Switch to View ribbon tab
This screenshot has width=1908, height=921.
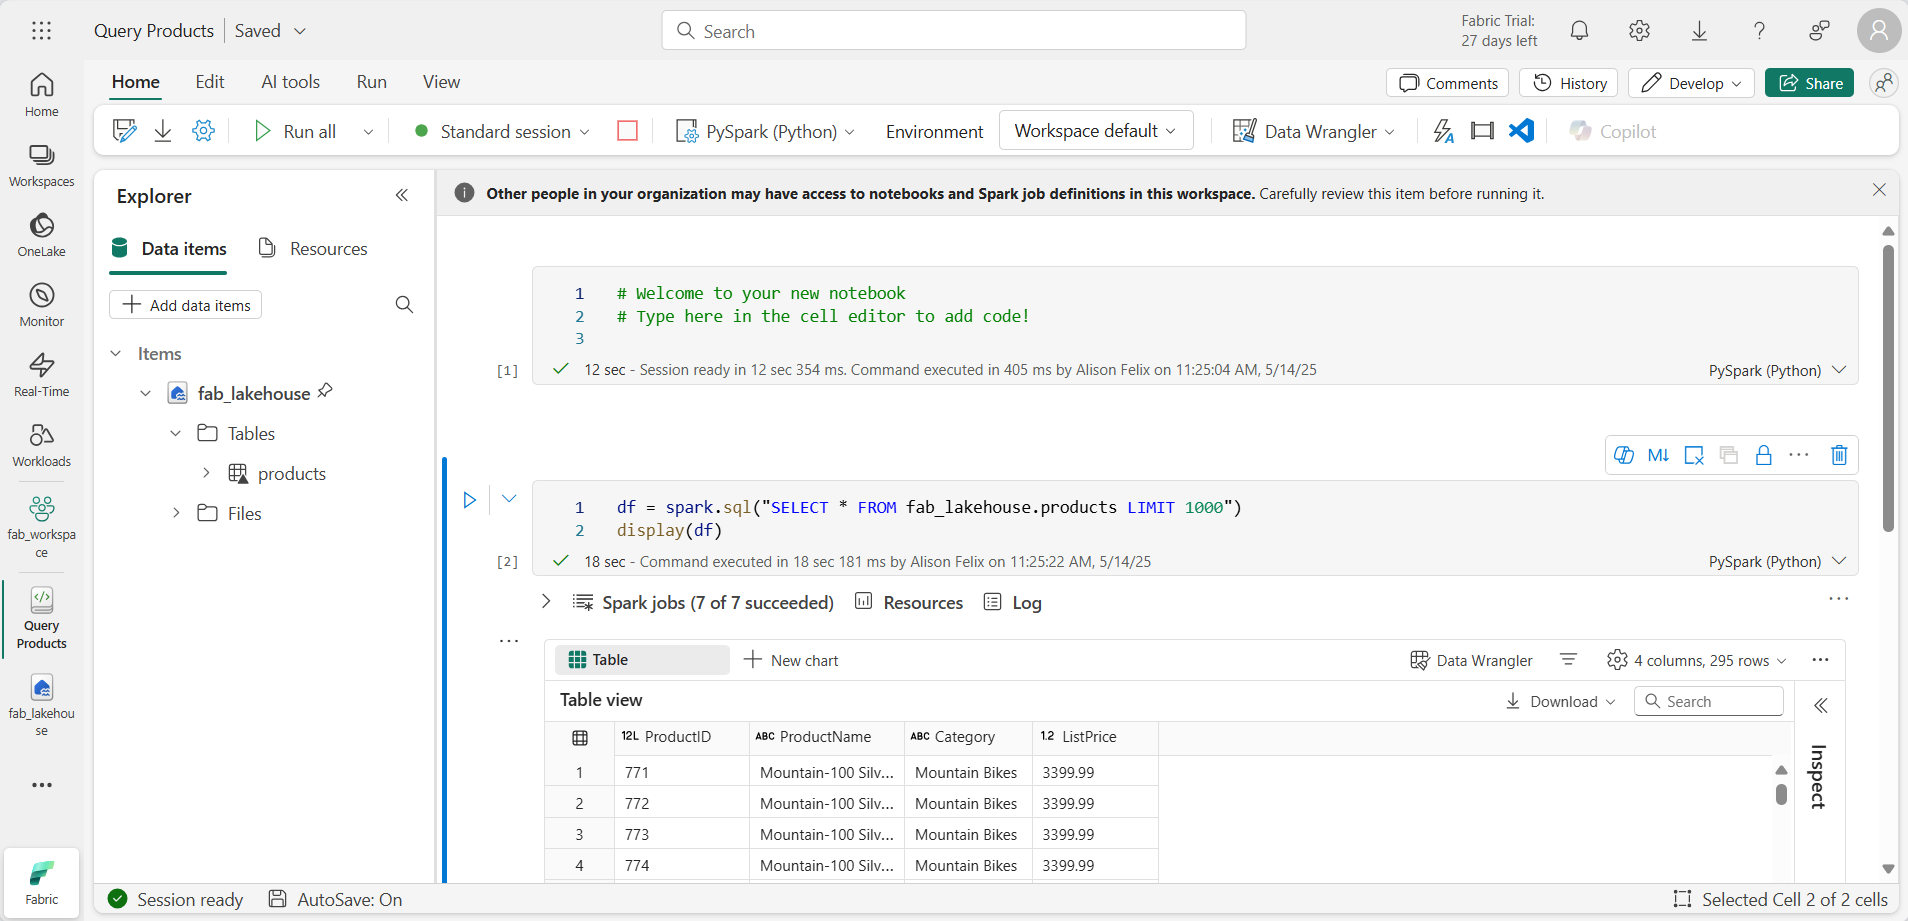pyautogui.click(x=441, y=82)
